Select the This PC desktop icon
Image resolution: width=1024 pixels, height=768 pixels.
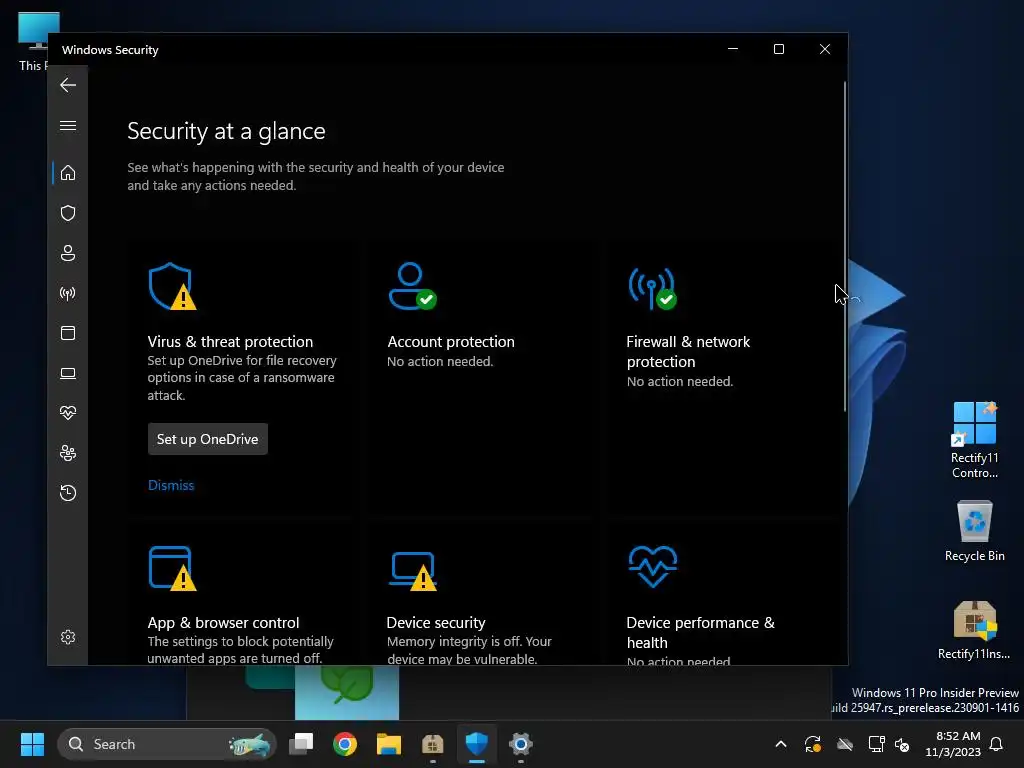coord(34,42)
